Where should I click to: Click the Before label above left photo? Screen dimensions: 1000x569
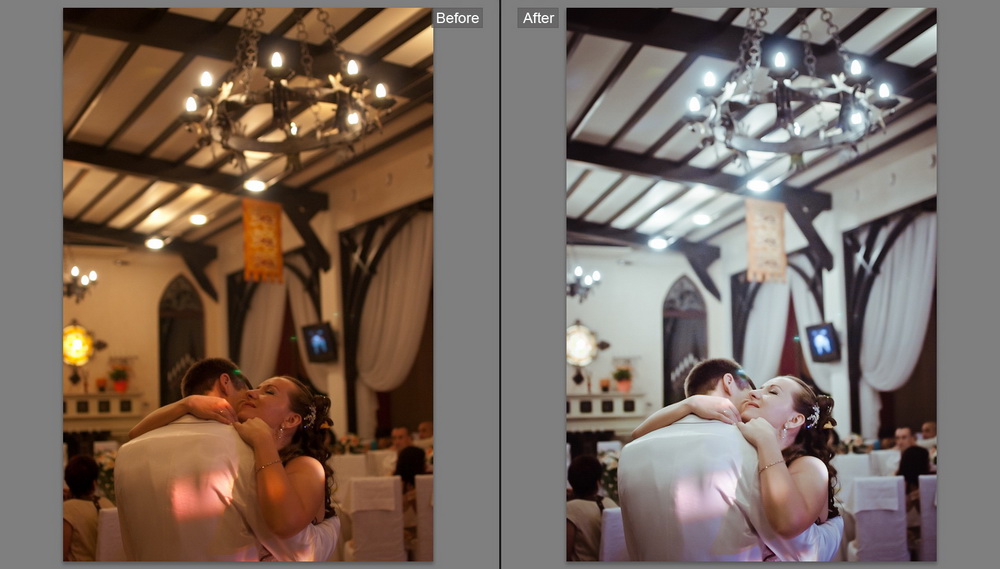pos(457,18)
